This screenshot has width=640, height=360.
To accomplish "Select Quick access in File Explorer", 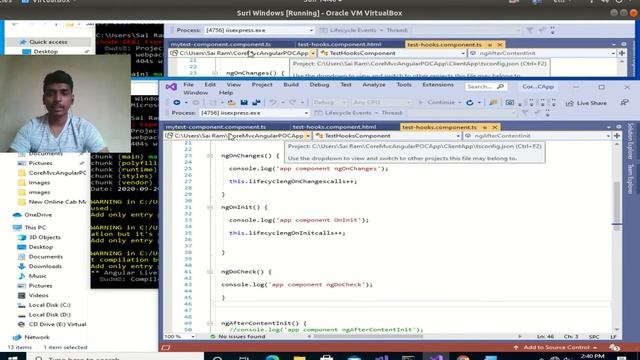I will point(48,42).
